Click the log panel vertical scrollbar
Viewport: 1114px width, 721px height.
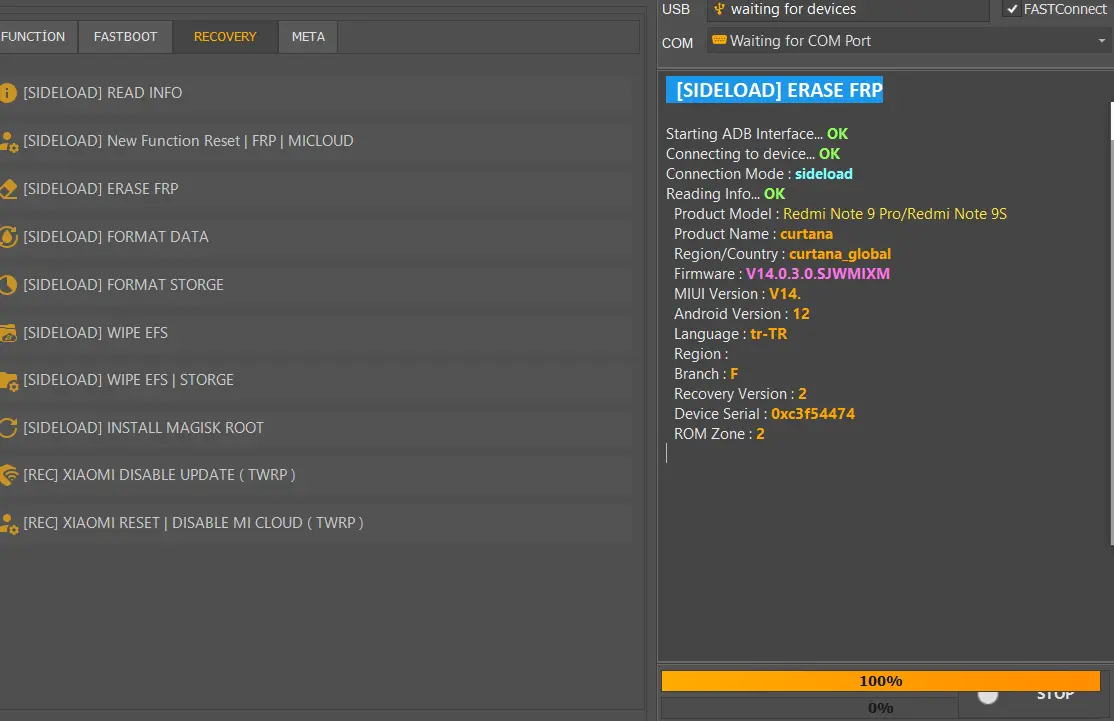click(x=1111, y=323)
